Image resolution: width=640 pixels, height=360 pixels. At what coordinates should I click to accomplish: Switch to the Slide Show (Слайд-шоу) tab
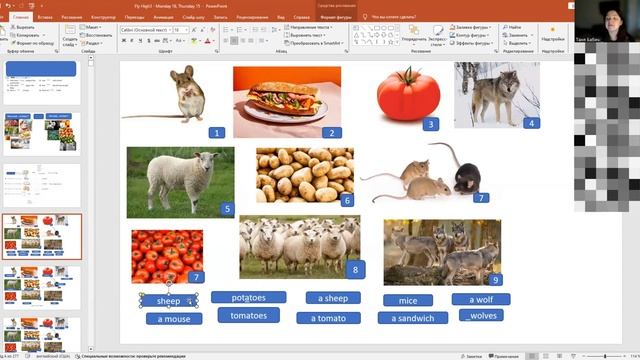pos(193,17)
